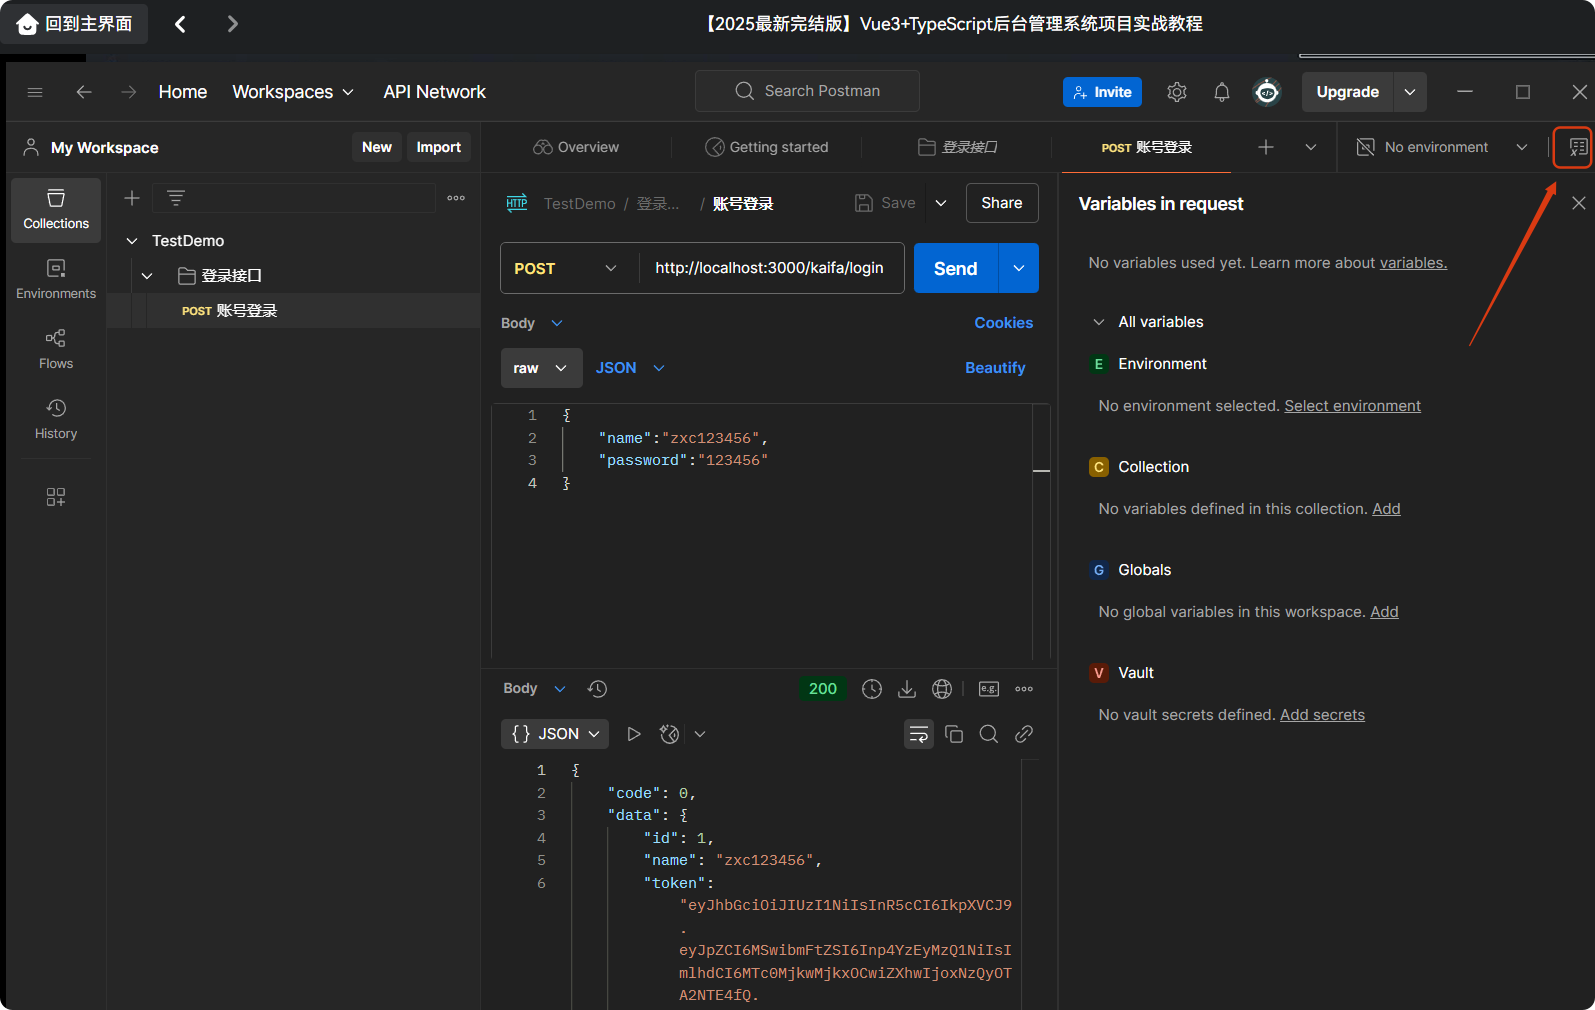Search within the response body

[x=989, y=734]
